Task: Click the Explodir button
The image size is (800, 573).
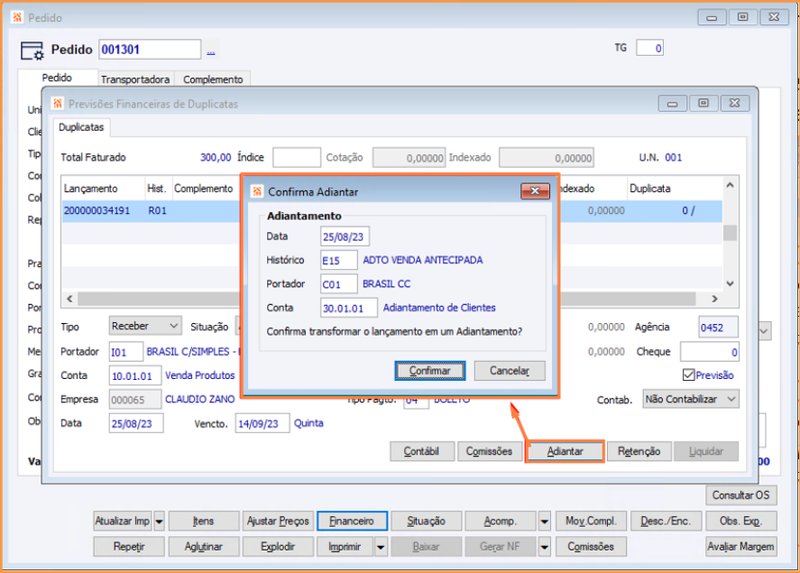Action: pos(278,546)
